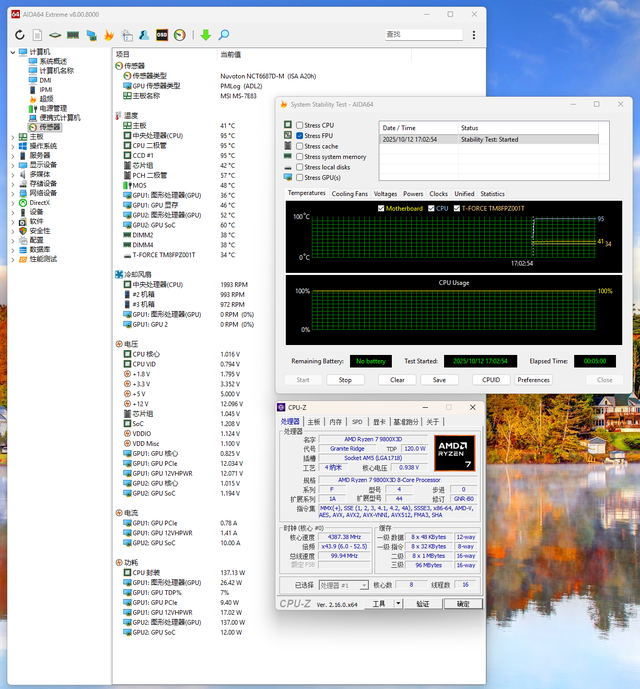Expand the 操作系统 tree node
This screenshot has height=689, width=640.
click(x=12, y=146)
